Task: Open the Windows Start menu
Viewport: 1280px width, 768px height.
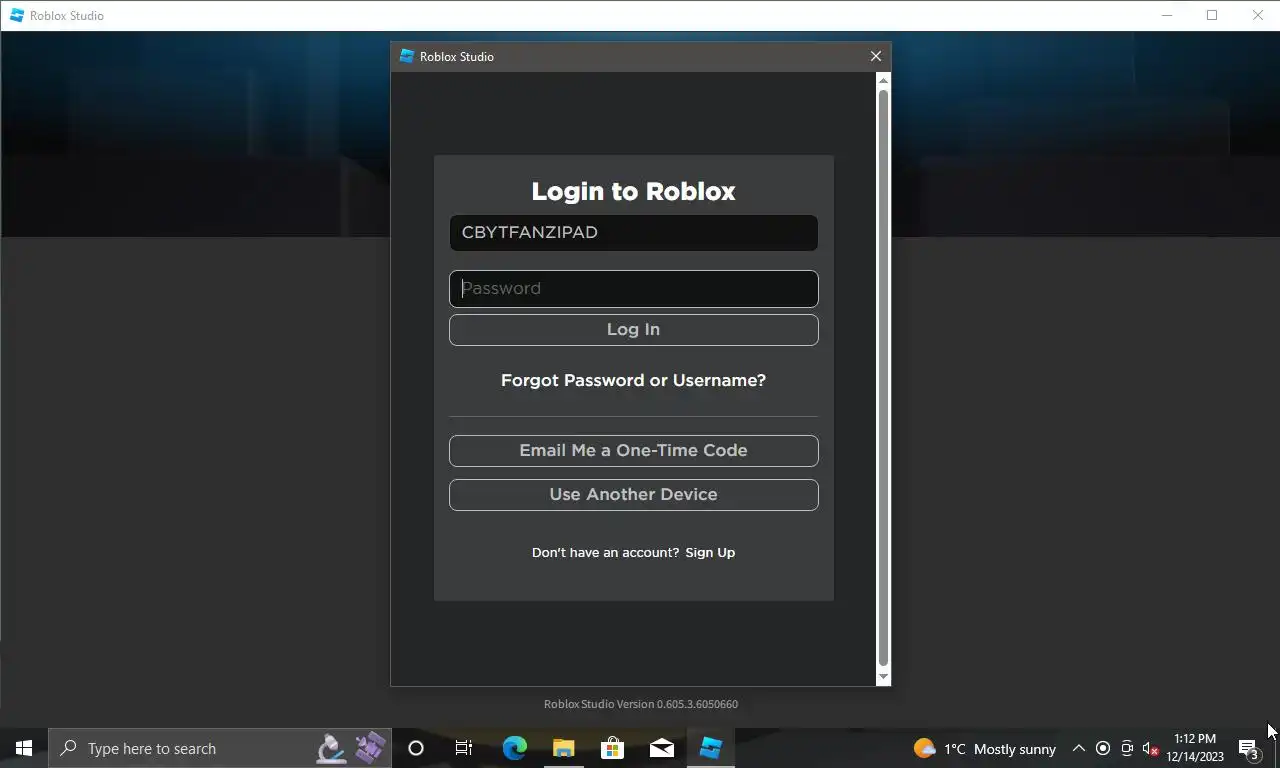Action: pyautogui.click(x=24, y=748)
